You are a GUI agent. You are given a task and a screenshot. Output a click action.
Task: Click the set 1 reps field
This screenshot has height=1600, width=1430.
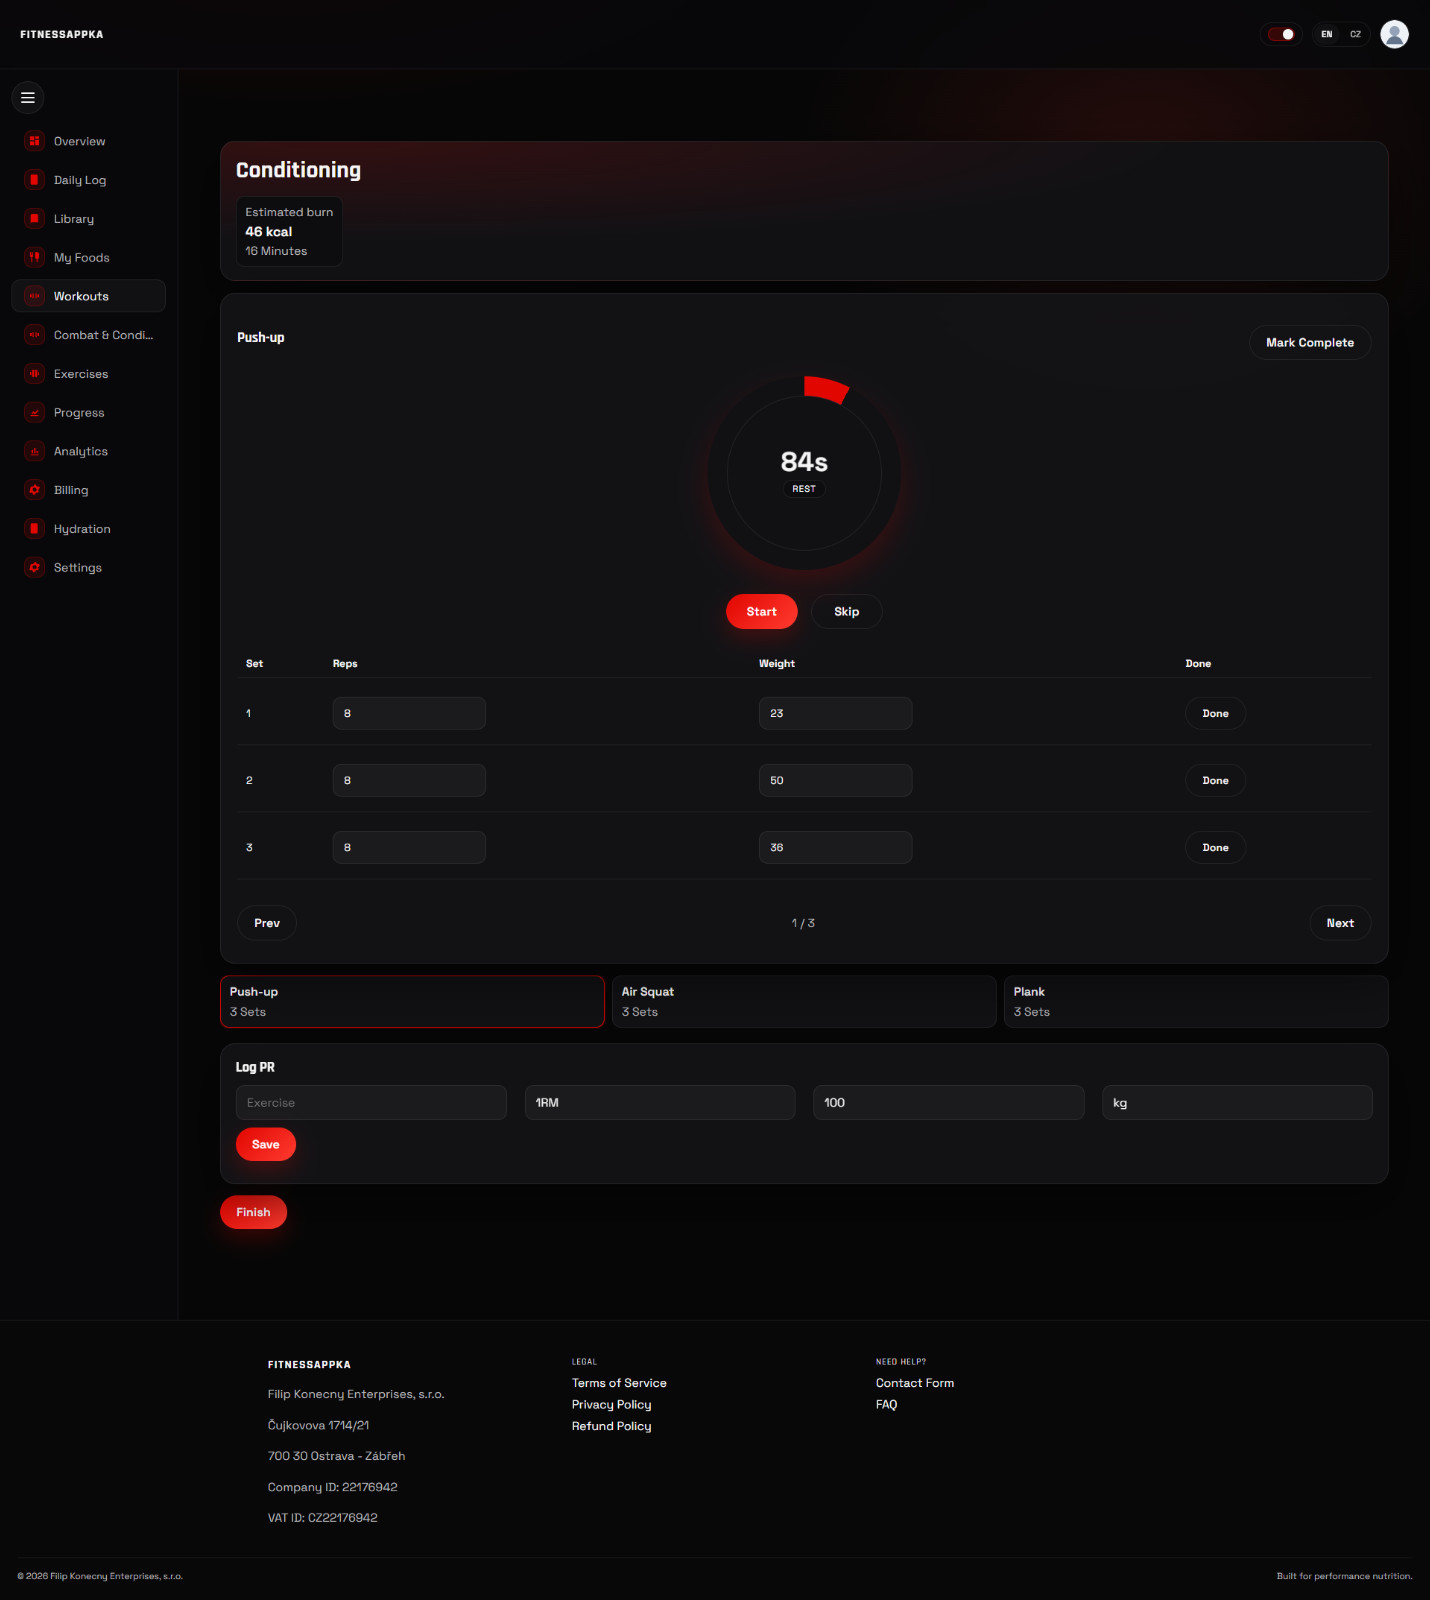click(x=409, y=714)
